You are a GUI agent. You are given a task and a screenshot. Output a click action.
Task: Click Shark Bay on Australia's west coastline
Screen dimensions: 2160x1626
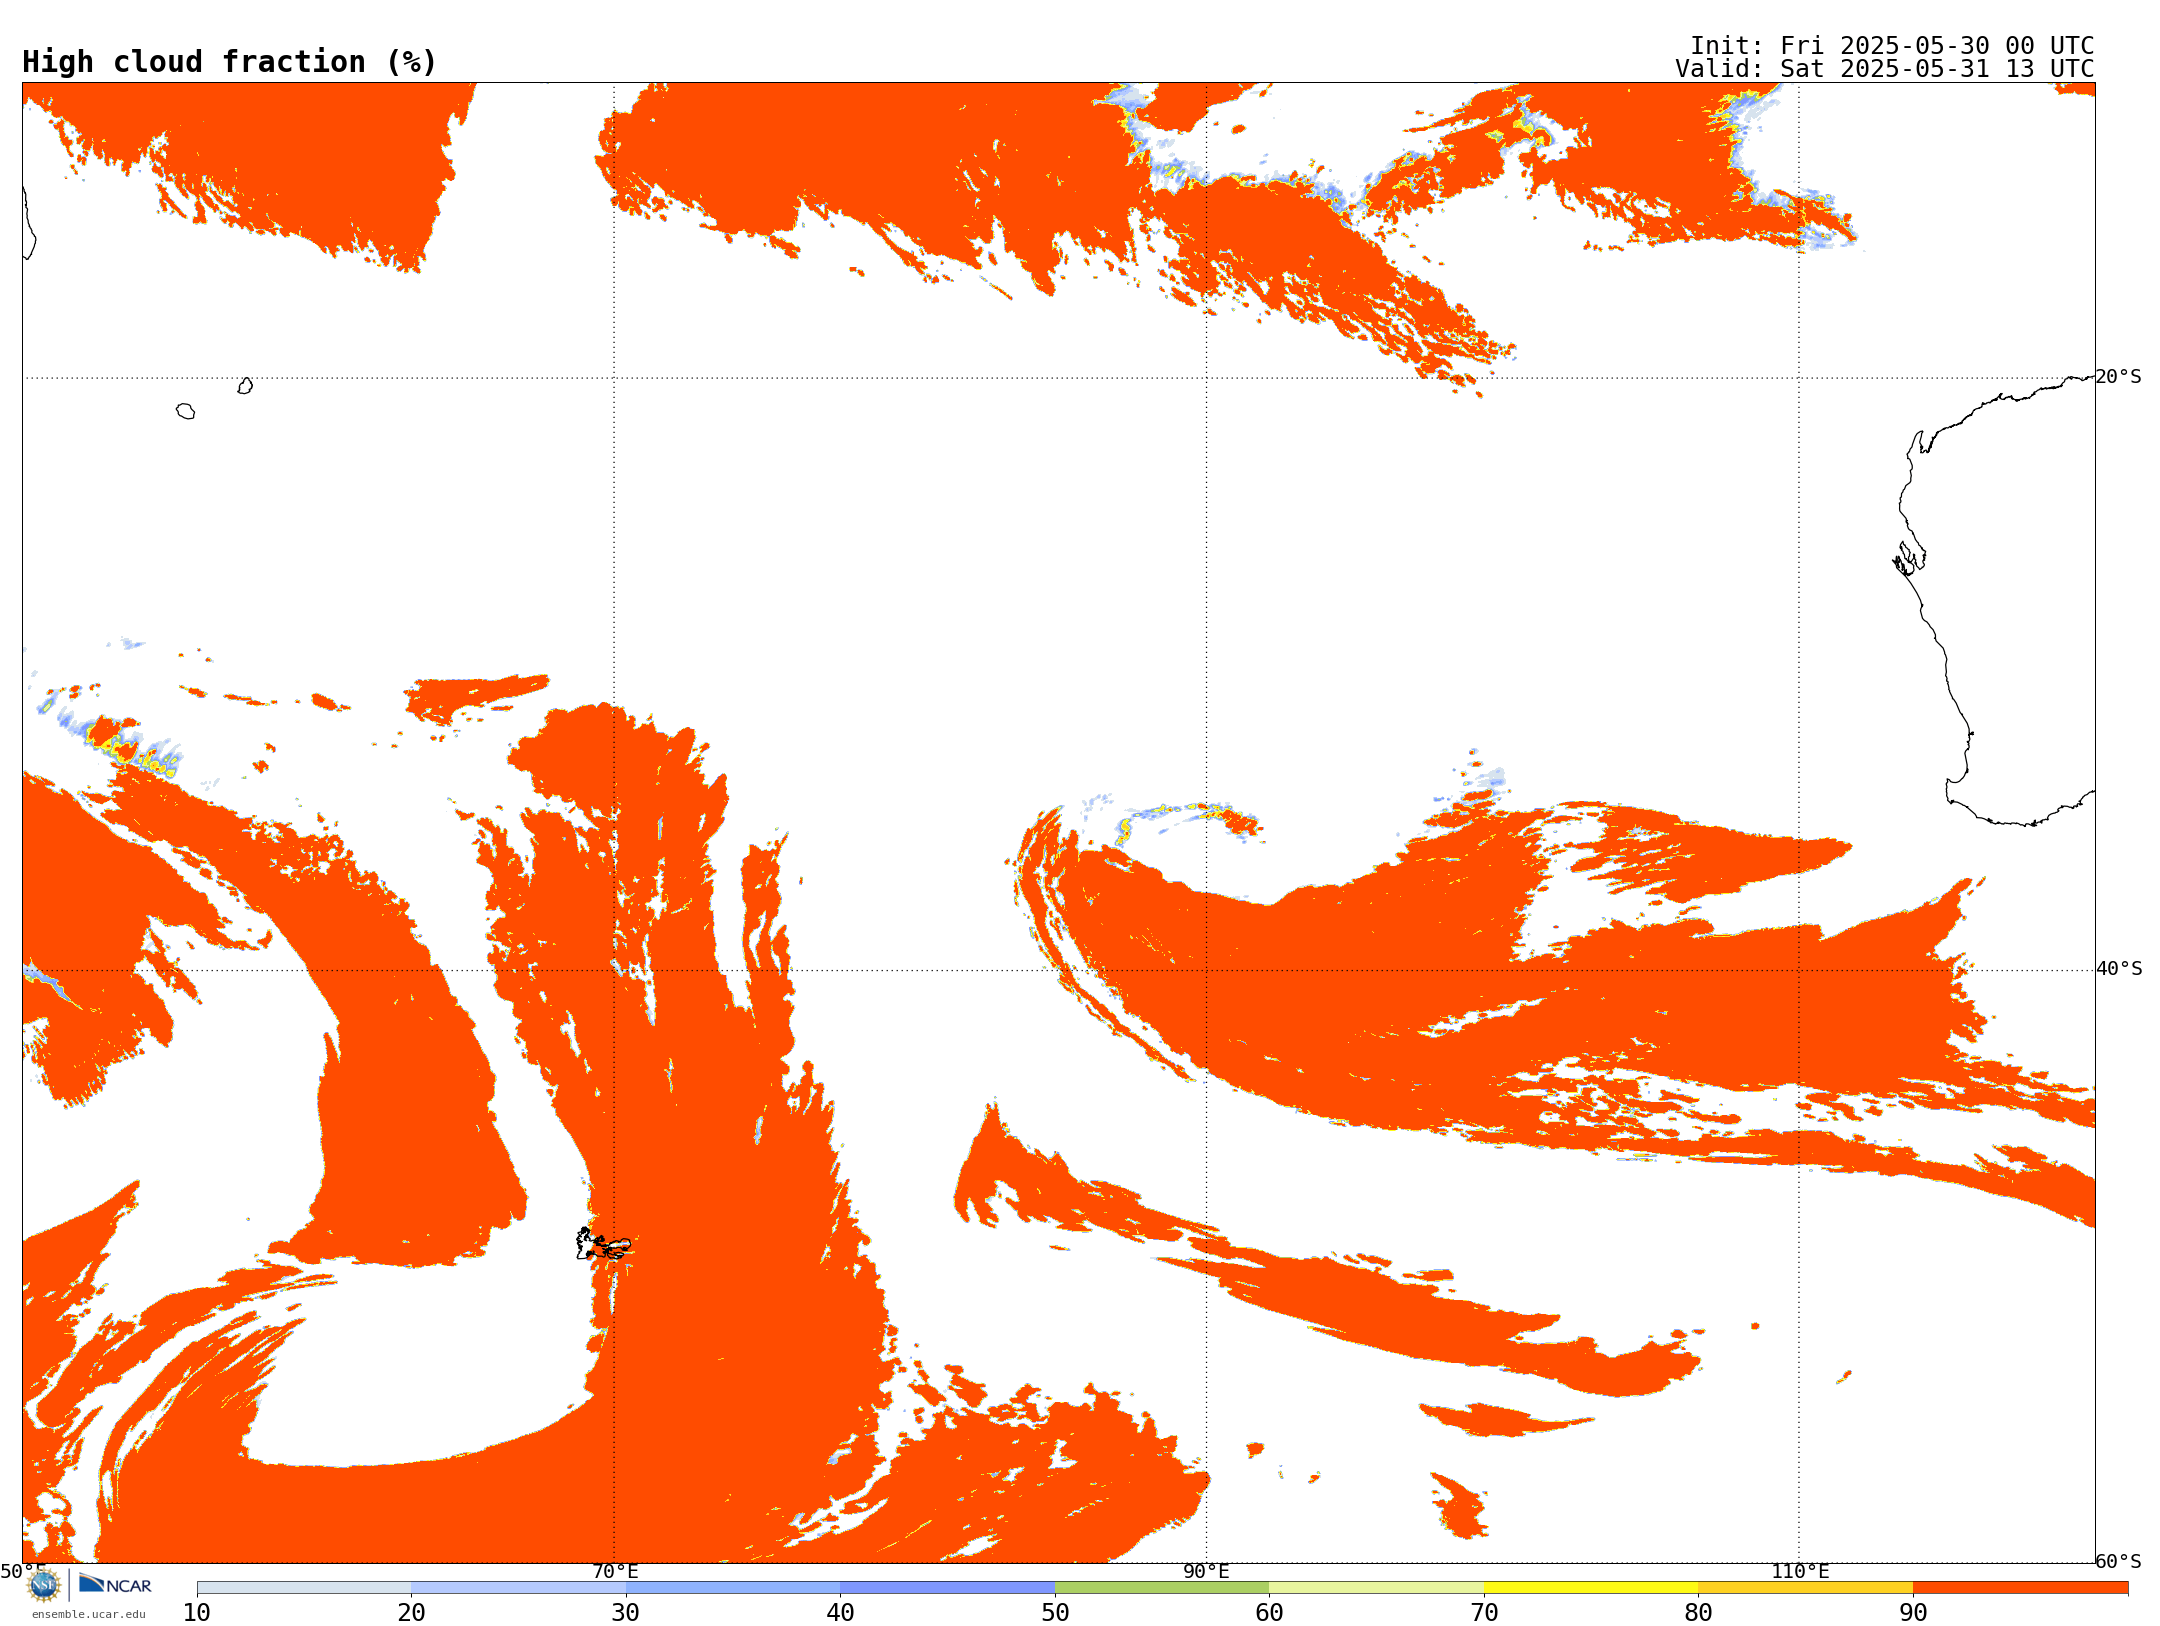click(x=1909, y=558)
